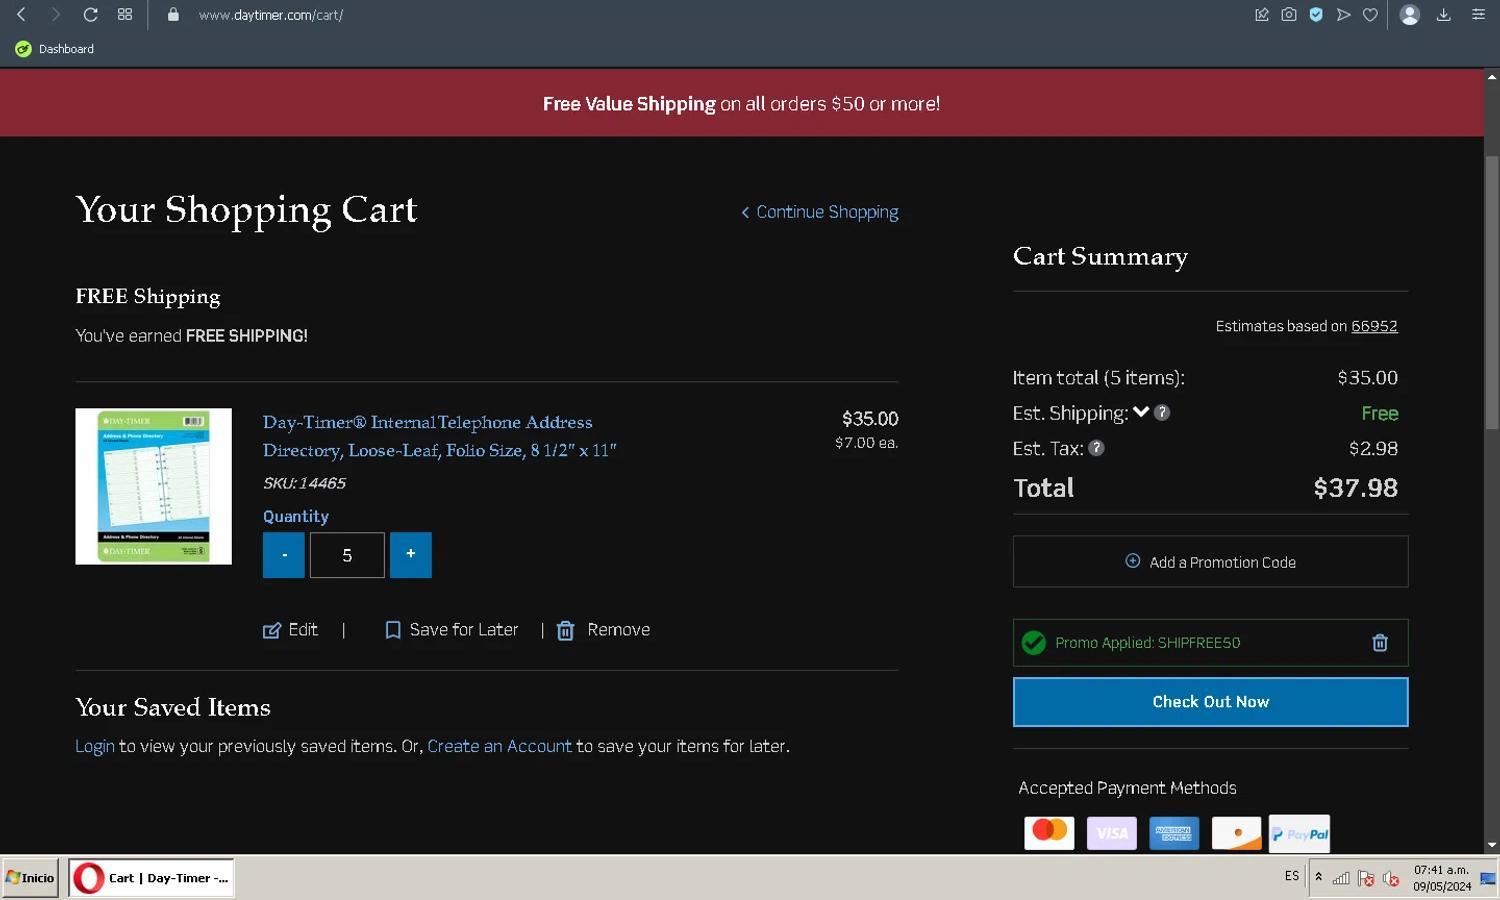Viewport: 1500px width, 900px height.
Task: Click the browser forward arrow
Action: (56, 15)
